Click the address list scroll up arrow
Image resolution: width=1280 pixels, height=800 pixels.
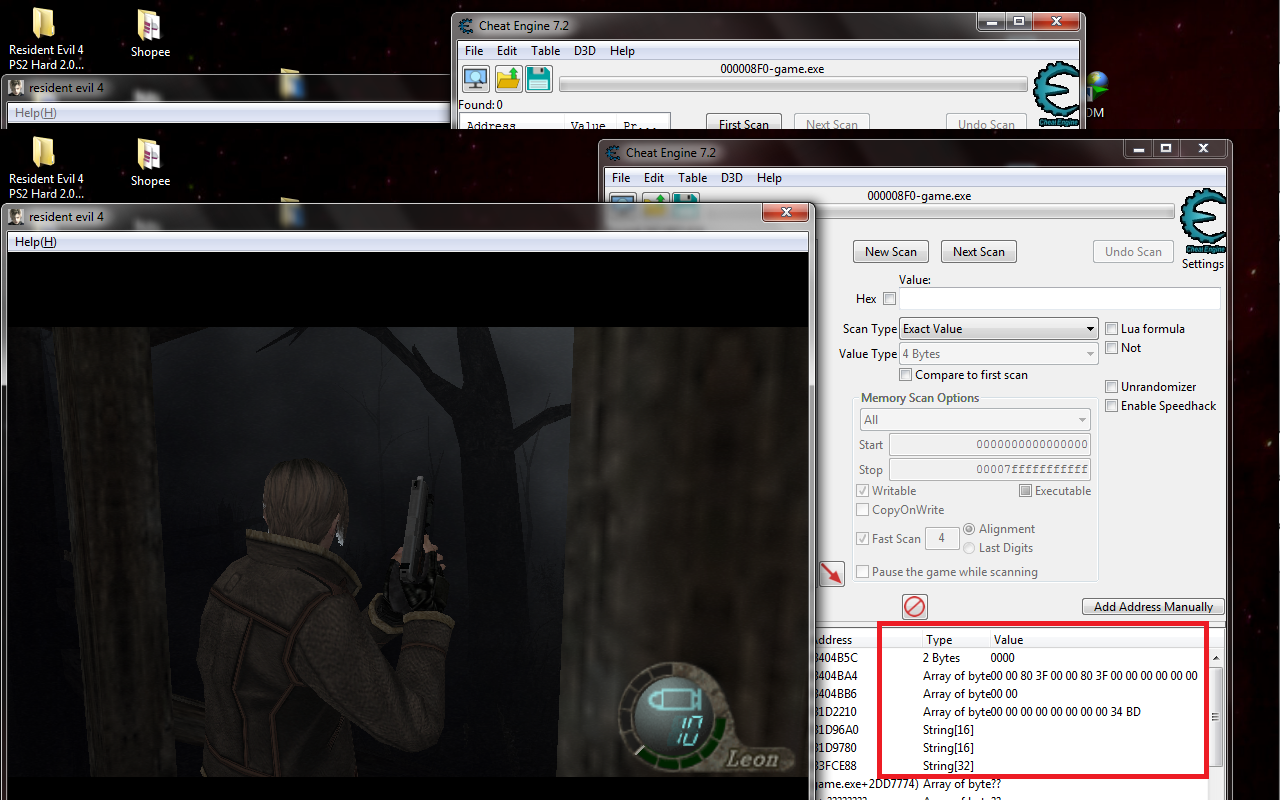[1215, 658]
